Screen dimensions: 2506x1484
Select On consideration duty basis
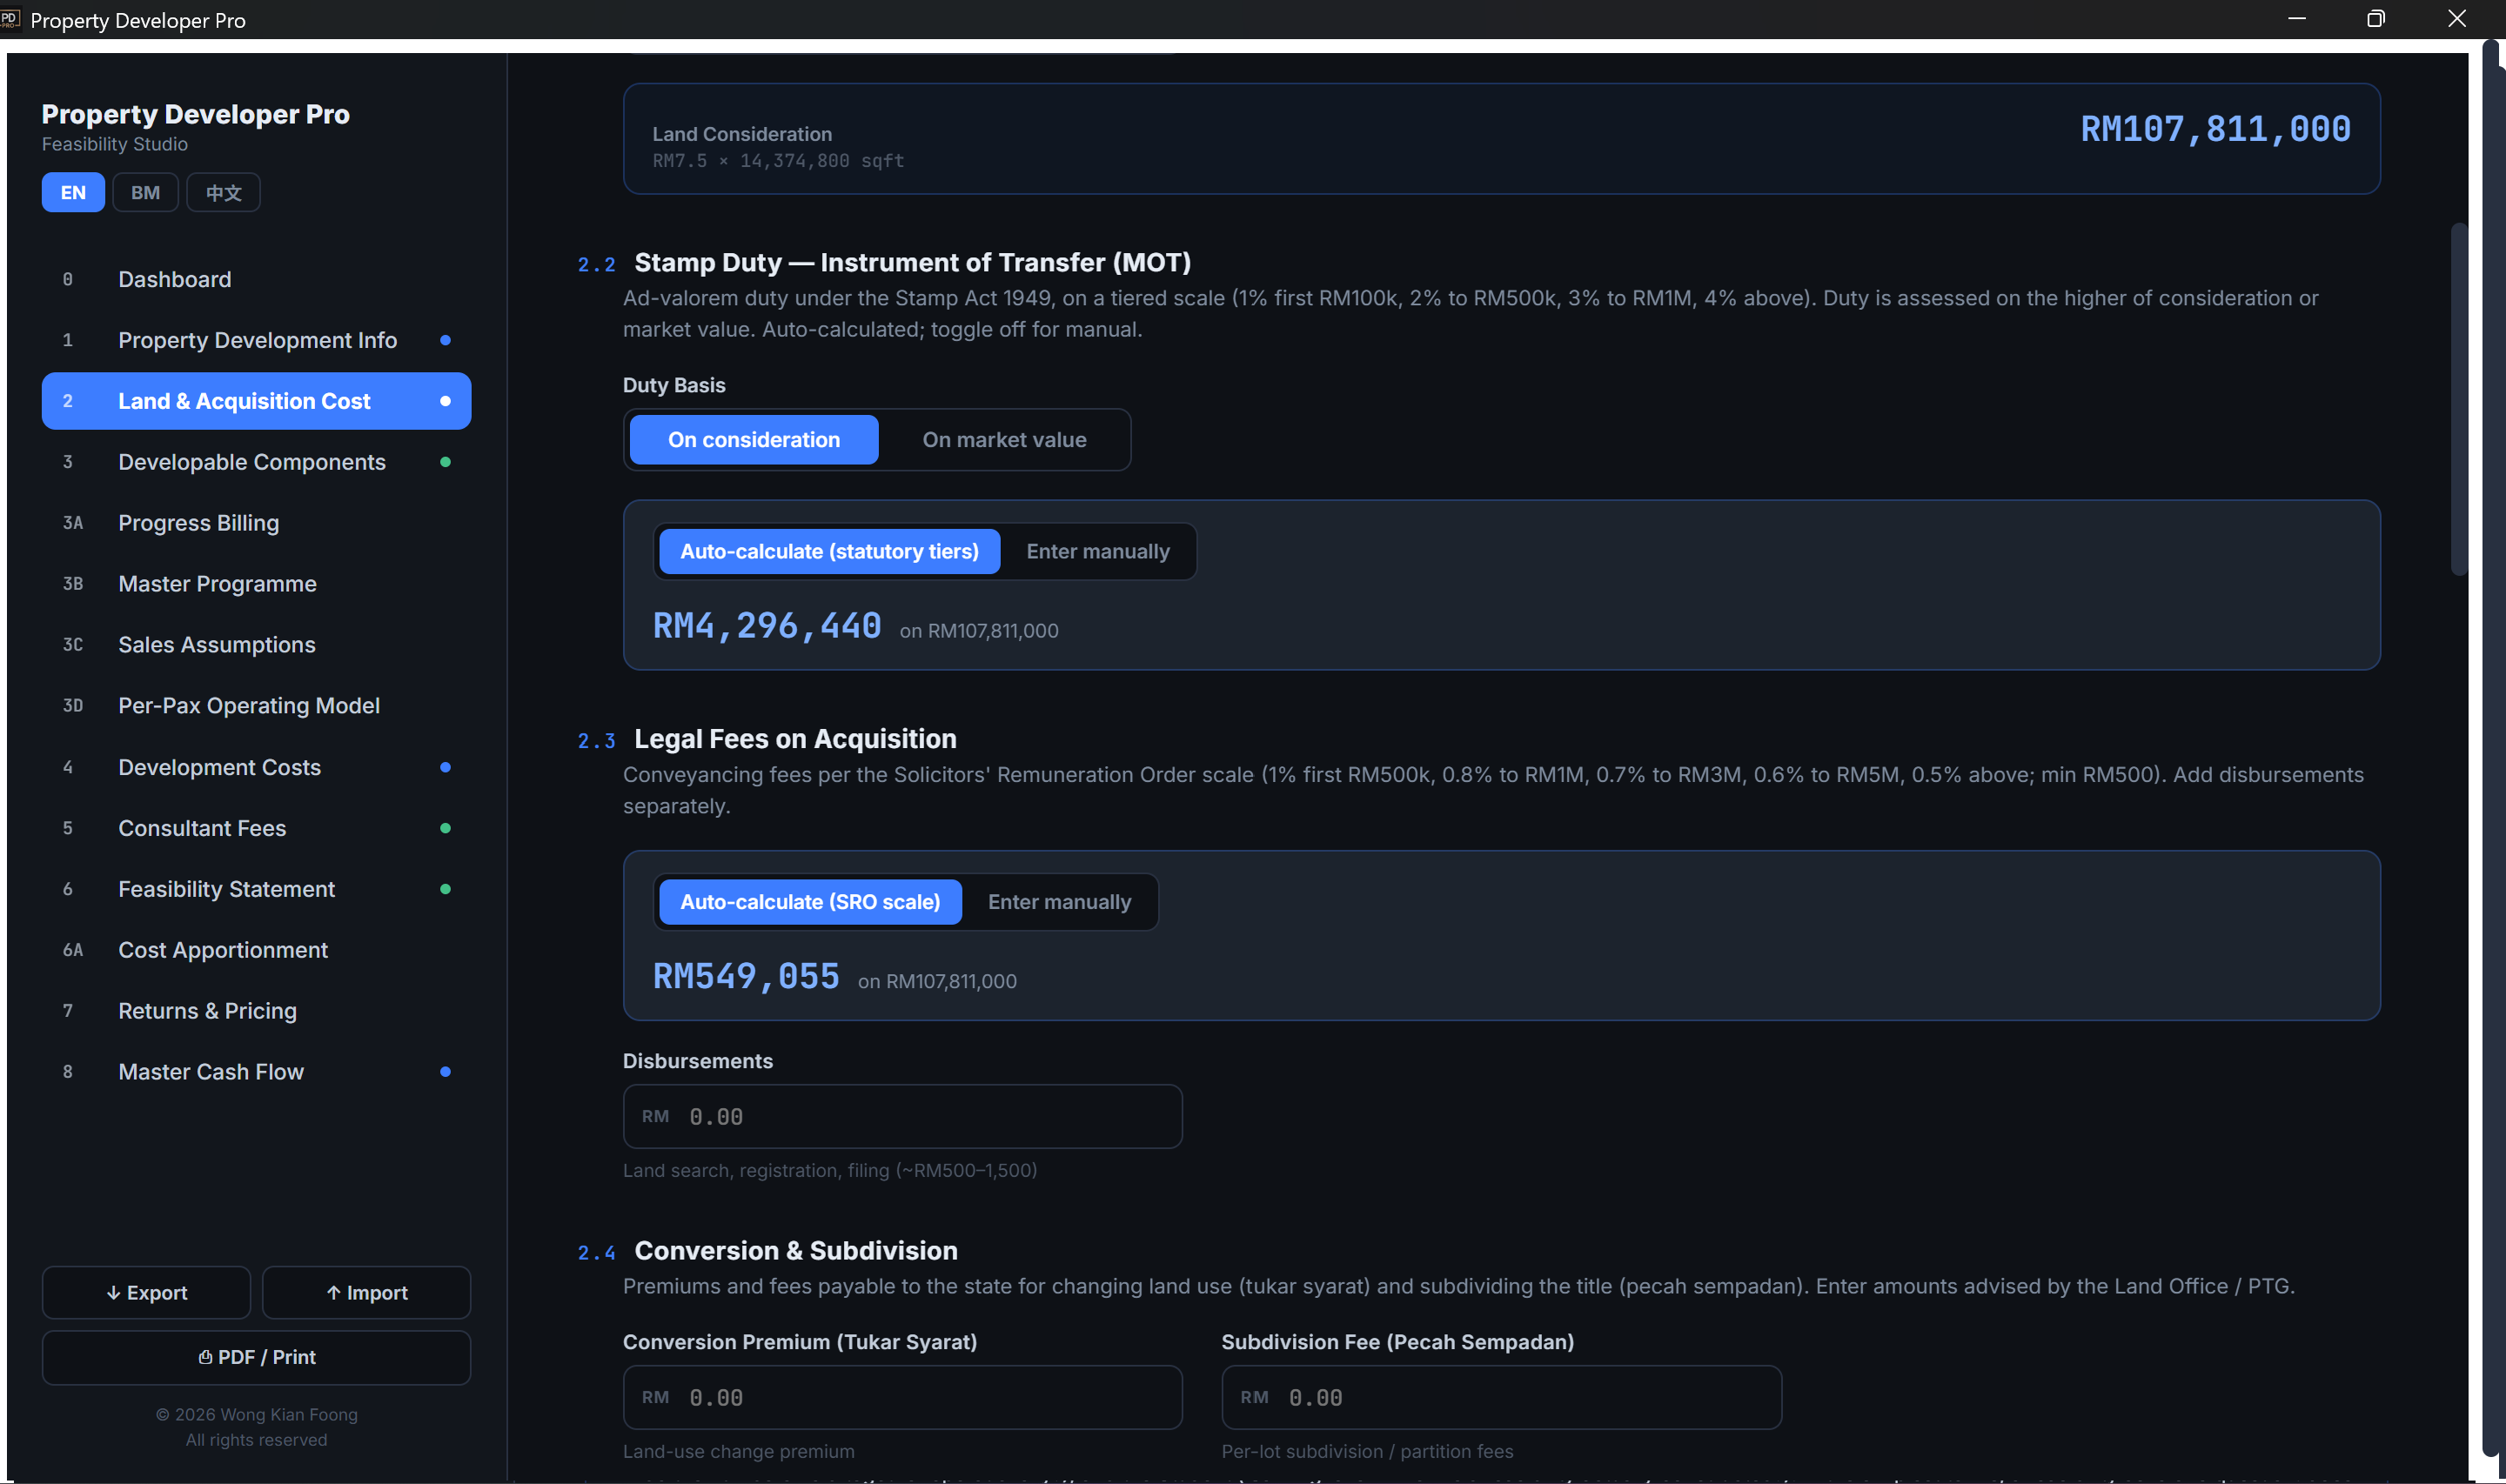(x=754, y=440)
